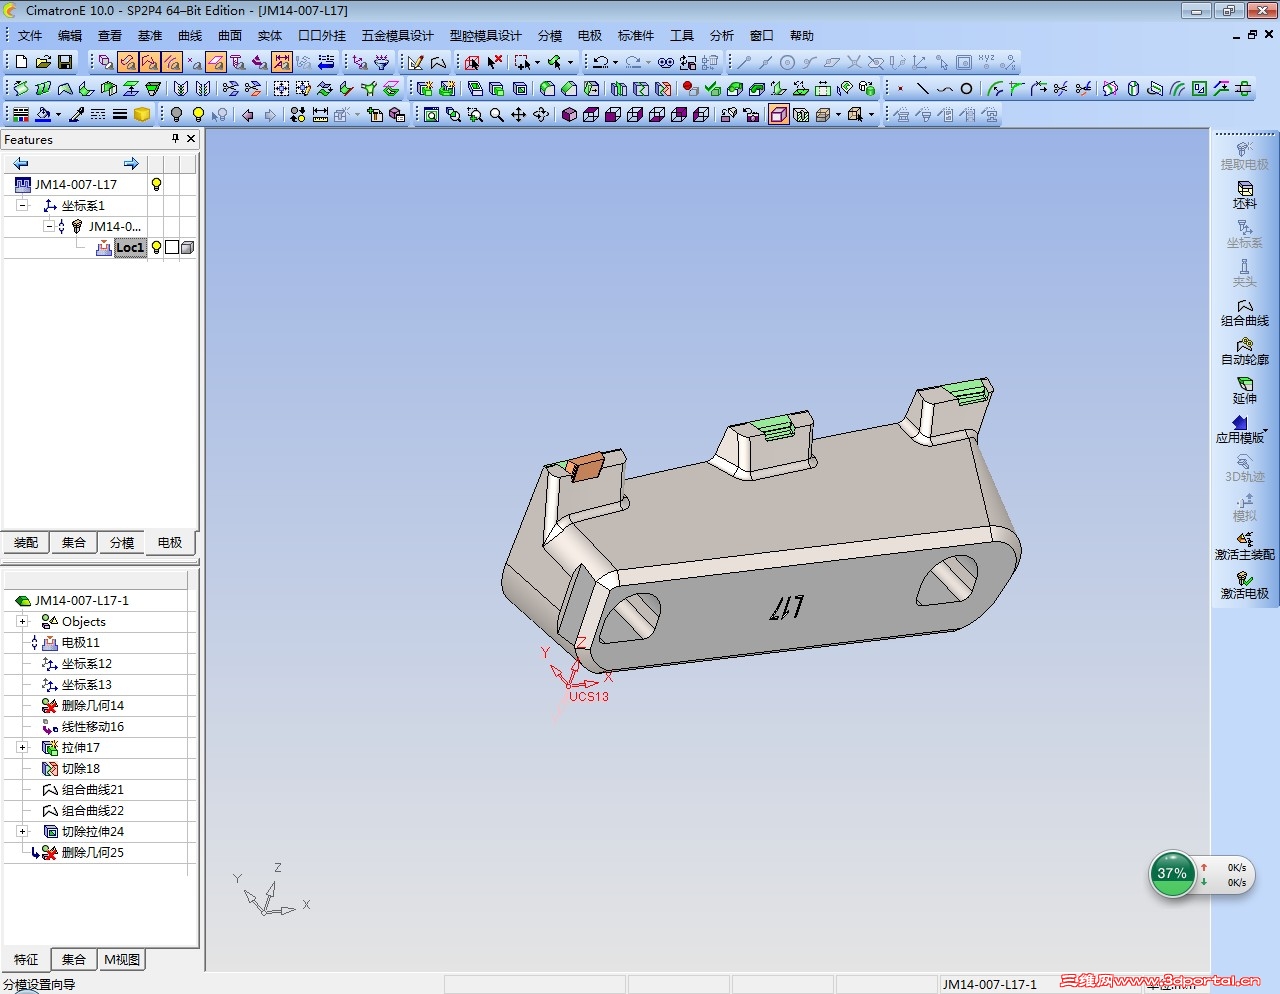Expand the Objects node

point(22,621)
